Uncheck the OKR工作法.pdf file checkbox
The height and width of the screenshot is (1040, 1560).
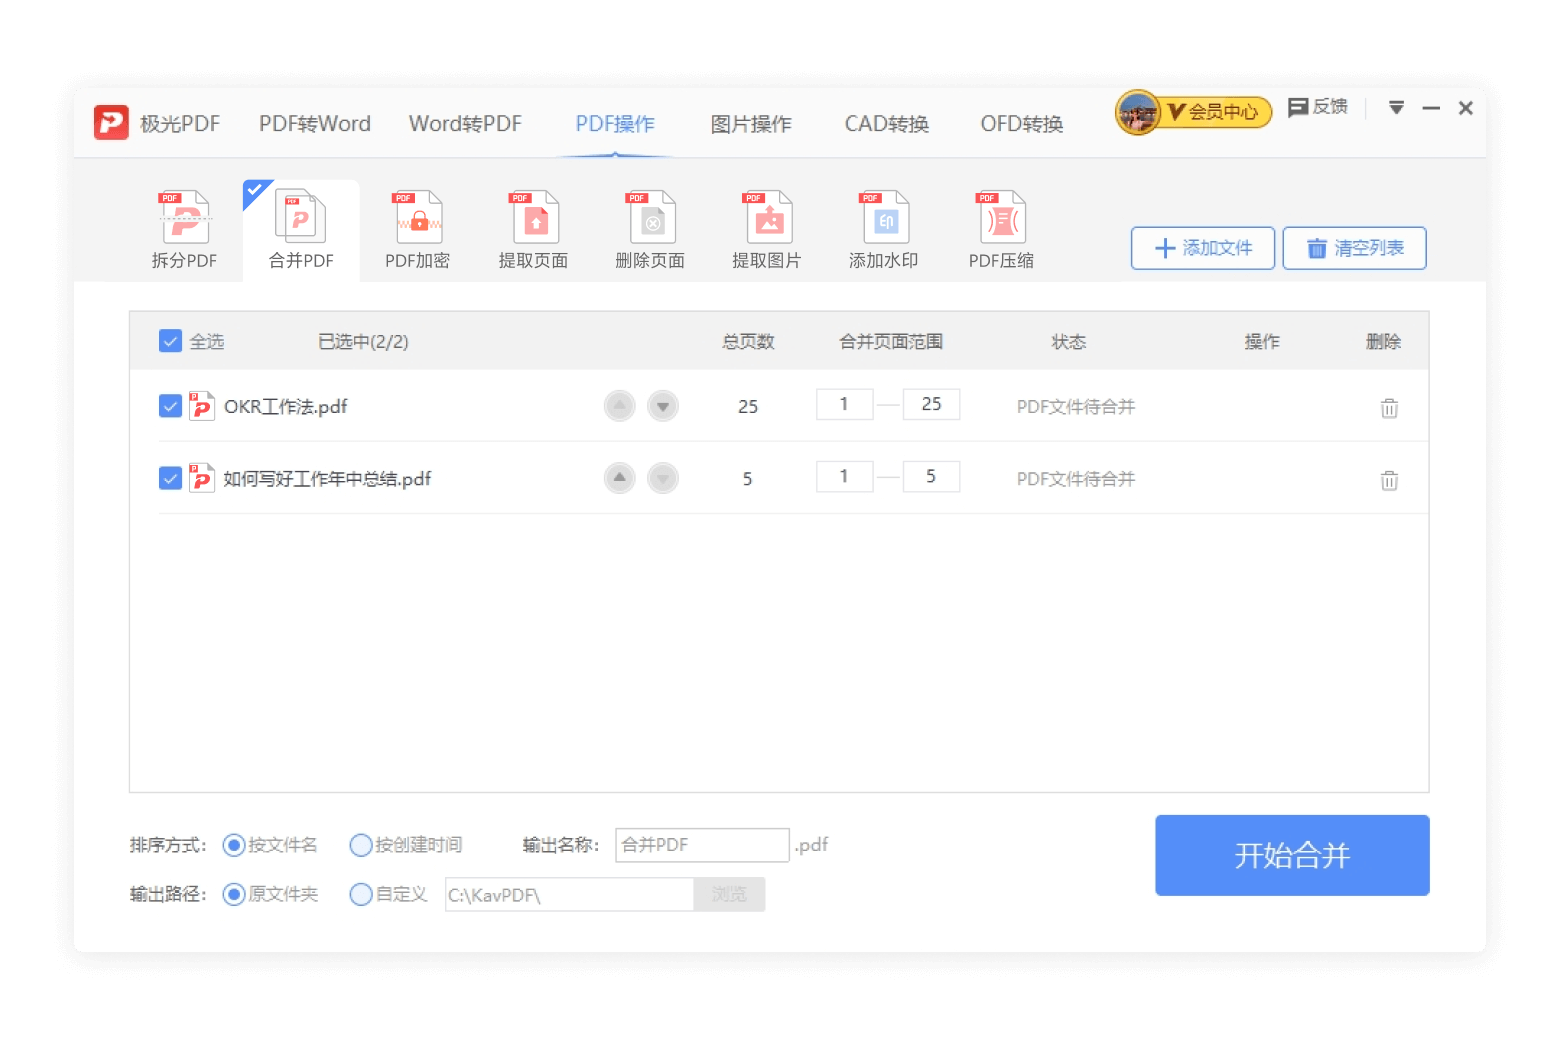(x=170, y=406)
